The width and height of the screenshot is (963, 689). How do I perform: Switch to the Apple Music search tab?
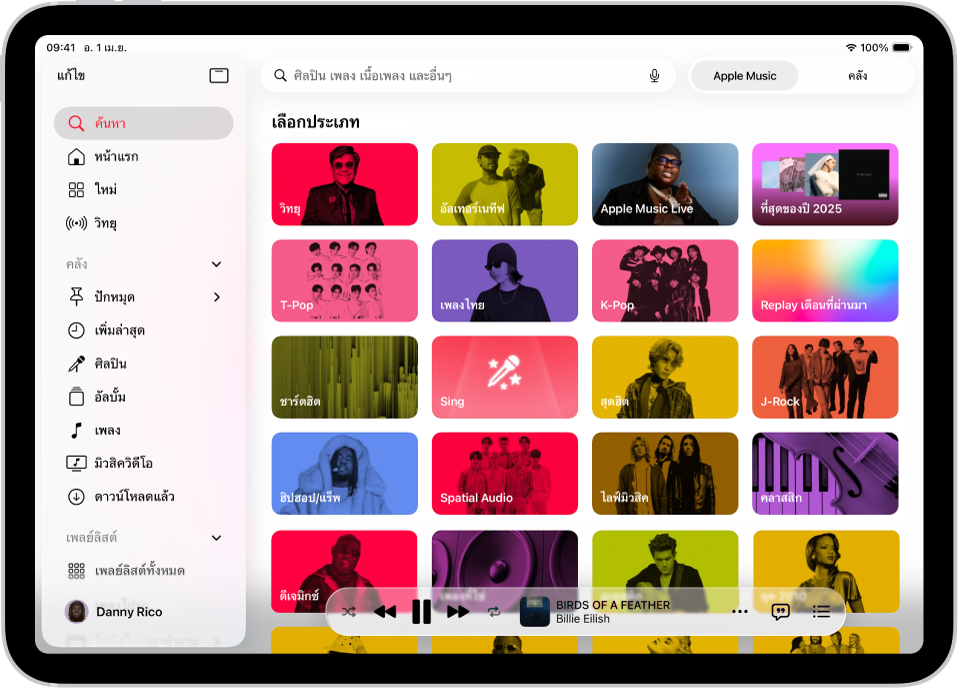click(744, 76)
